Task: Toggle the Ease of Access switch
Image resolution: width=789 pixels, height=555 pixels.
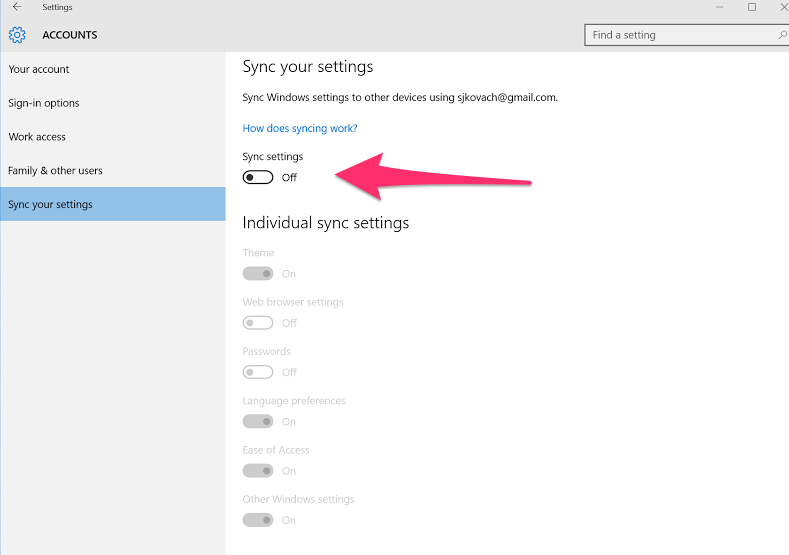Action: click(258, 470)
